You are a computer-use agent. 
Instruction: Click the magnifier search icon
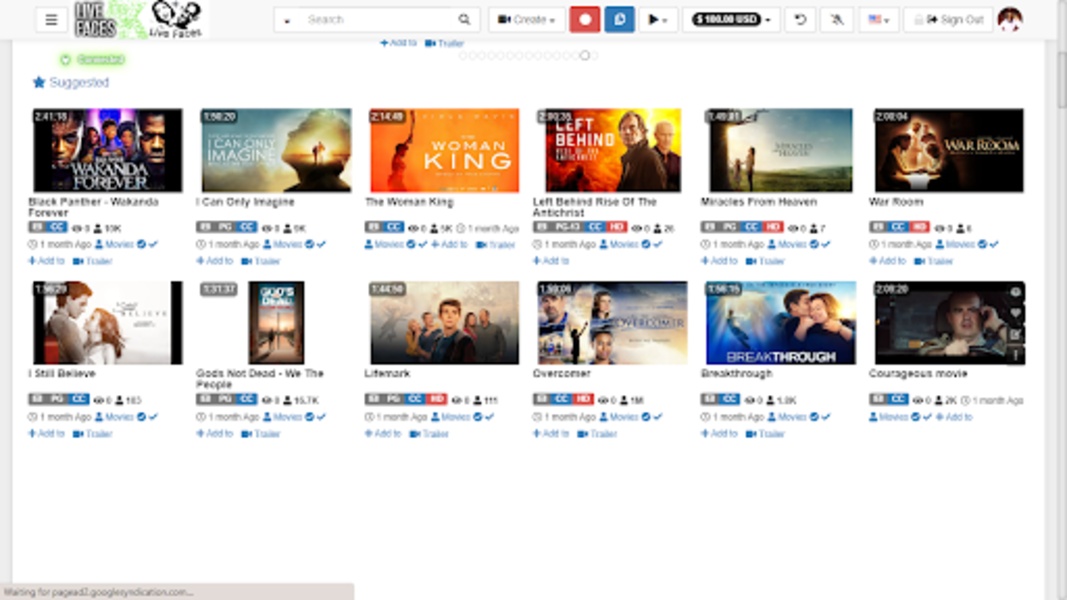point(464,20)
